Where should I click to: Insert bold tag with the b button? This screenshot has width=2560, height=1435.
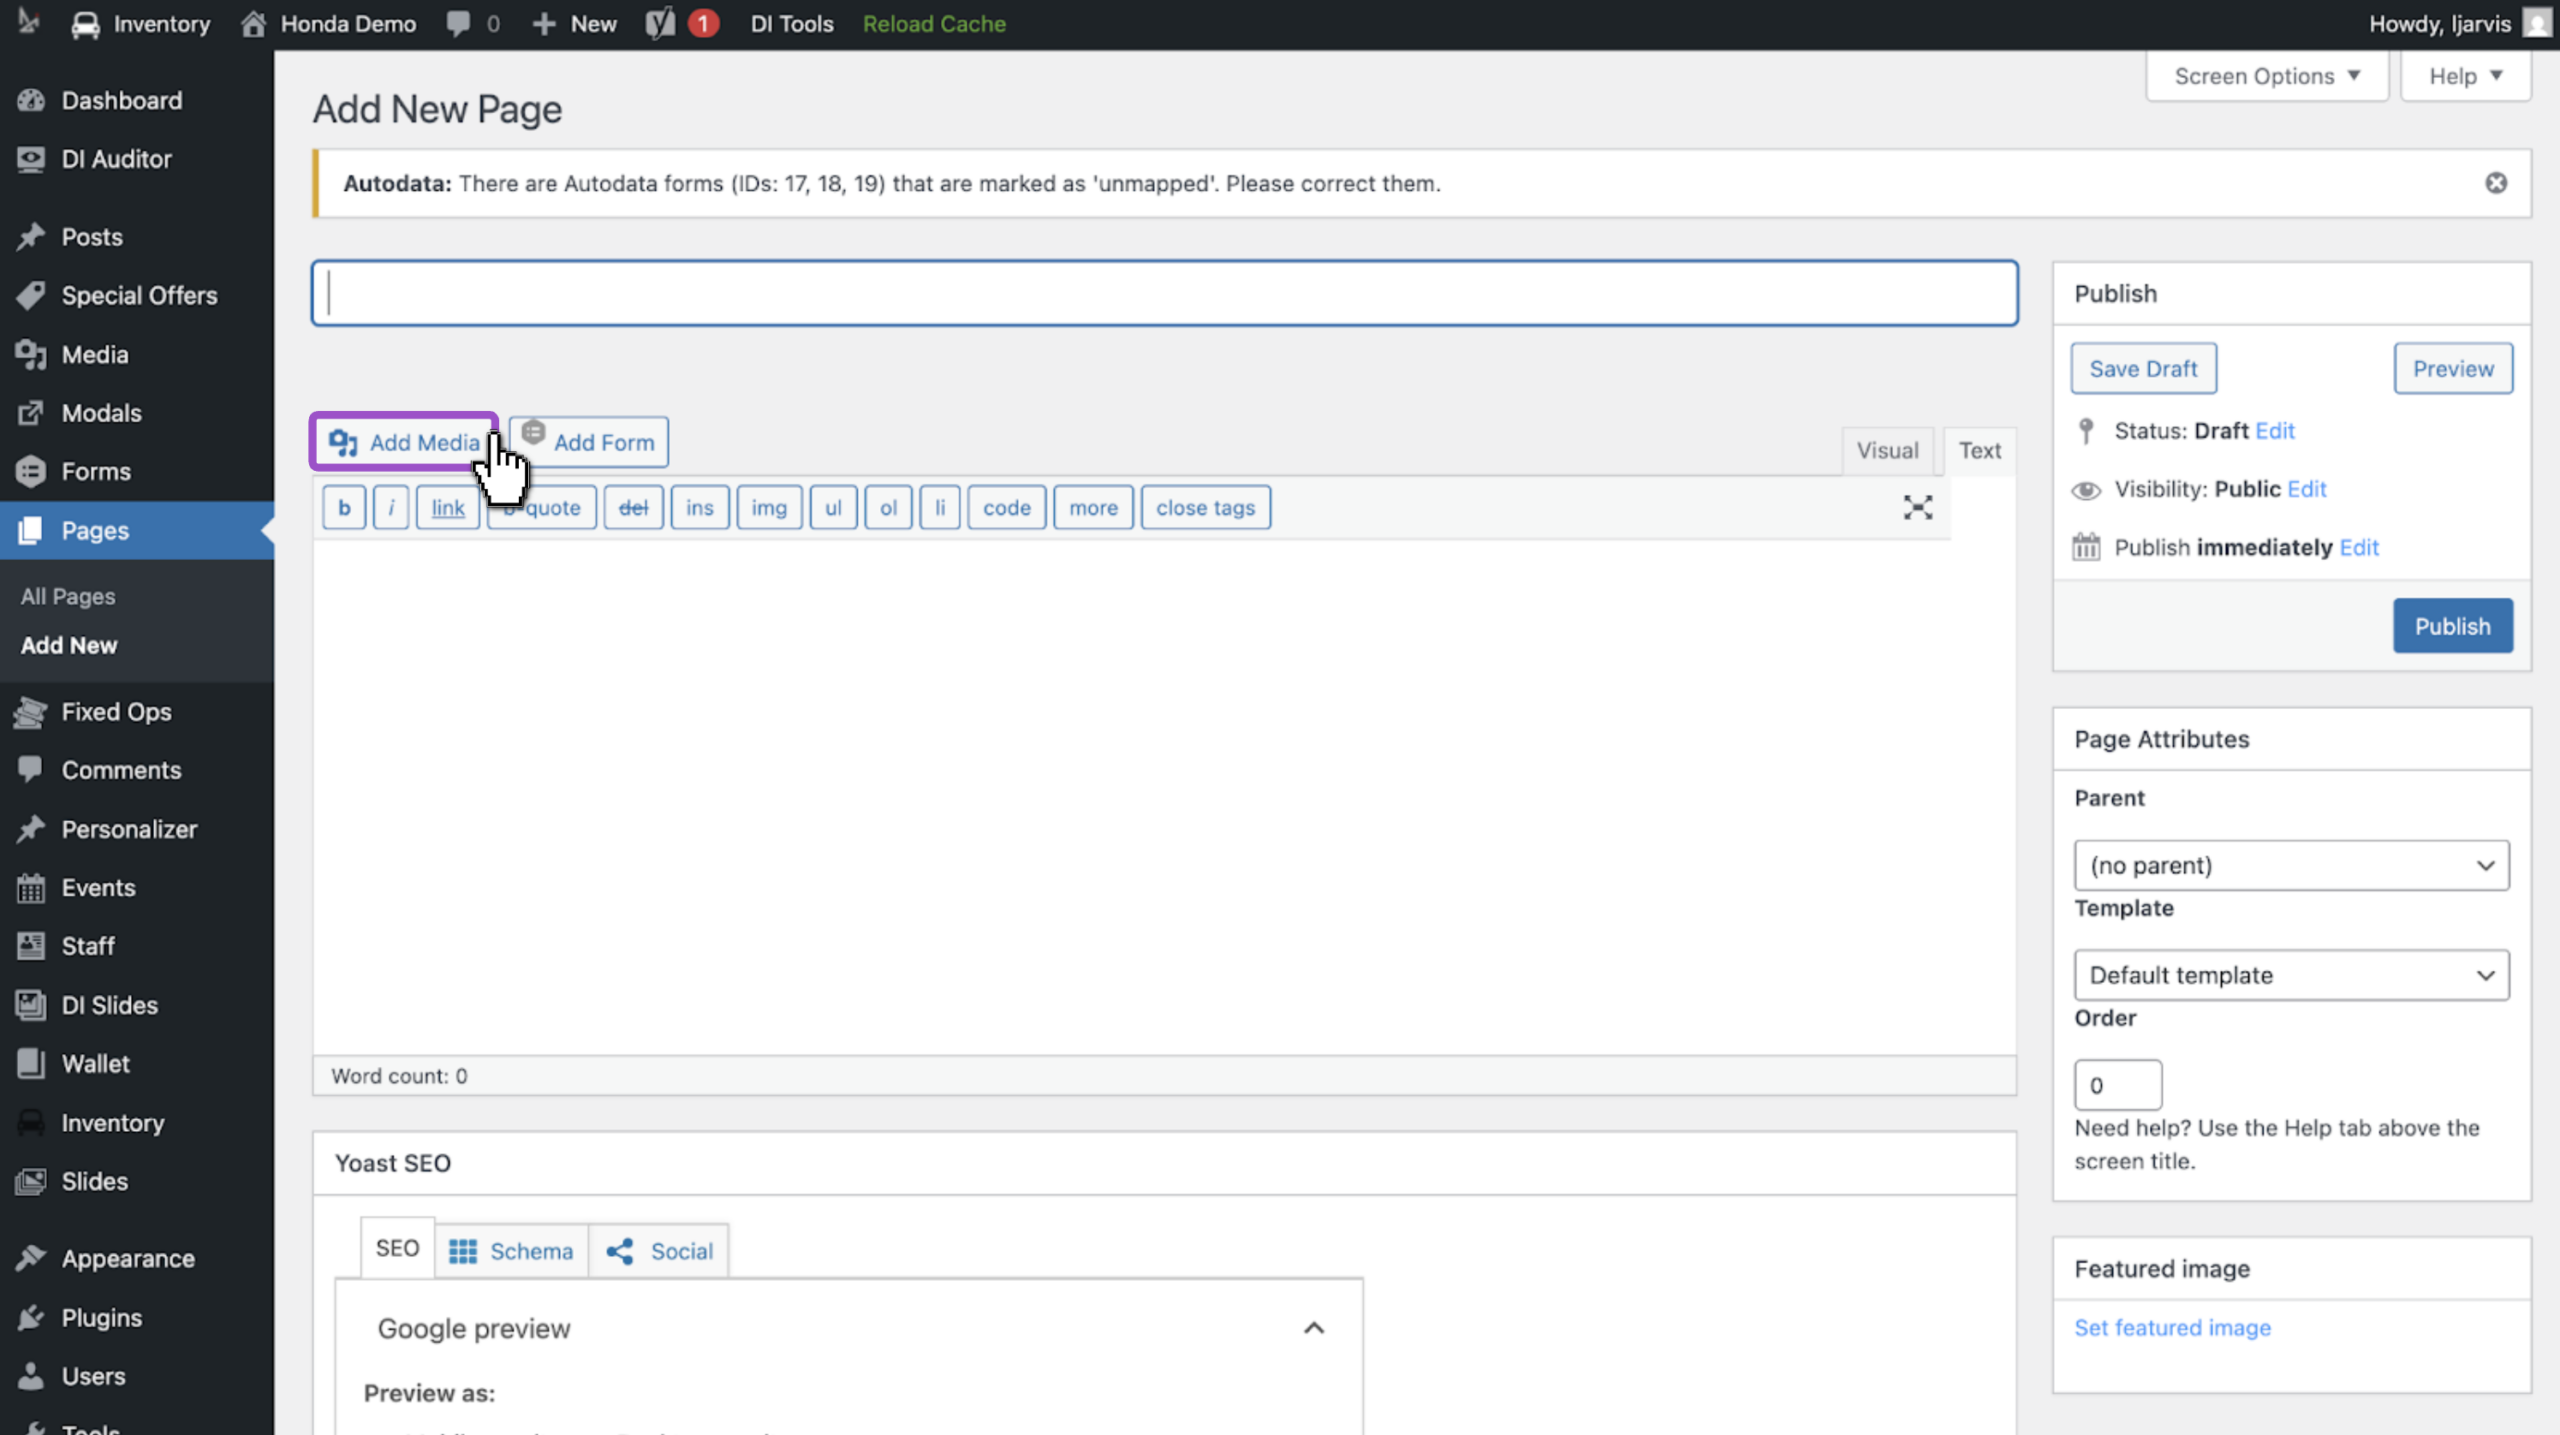344,507
